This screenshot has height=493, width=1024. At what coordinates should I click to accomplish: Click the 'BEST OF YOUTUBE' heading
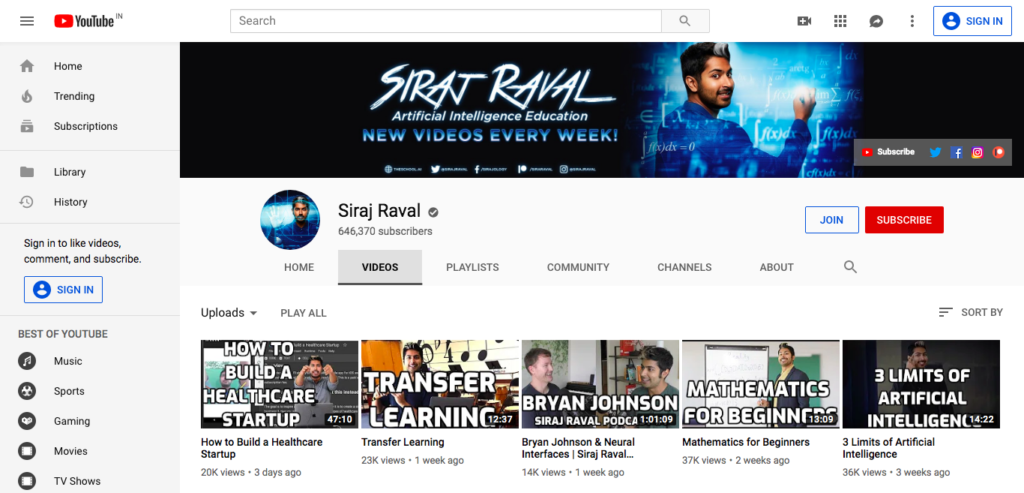[x=63, y=334]
